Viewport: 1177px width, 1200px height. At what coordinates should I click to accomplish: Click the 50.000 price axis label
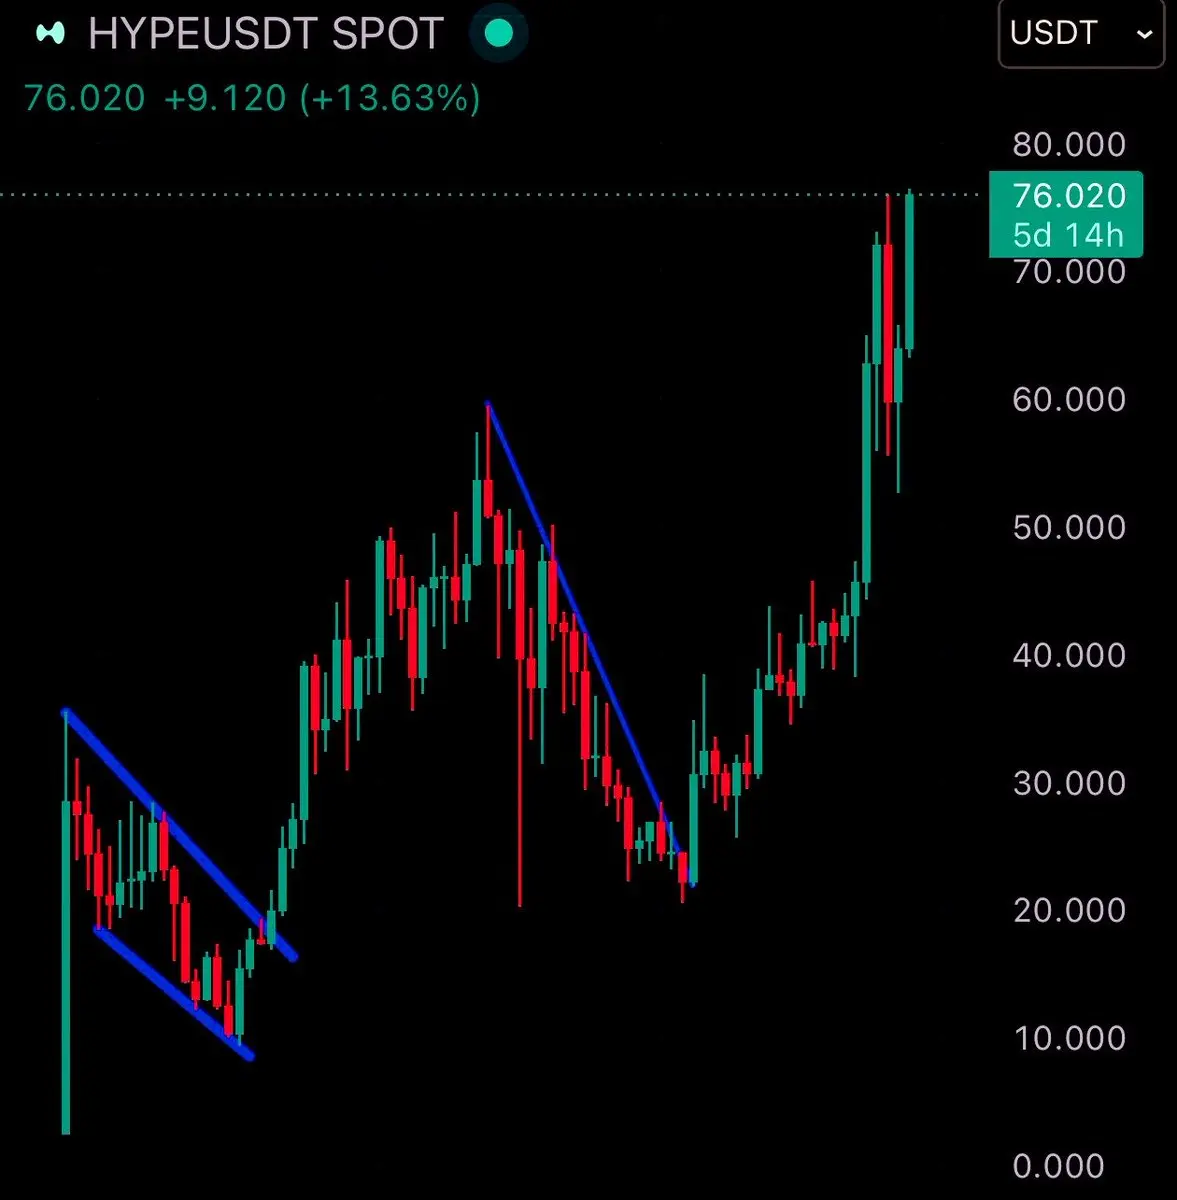coord(1069,527)
